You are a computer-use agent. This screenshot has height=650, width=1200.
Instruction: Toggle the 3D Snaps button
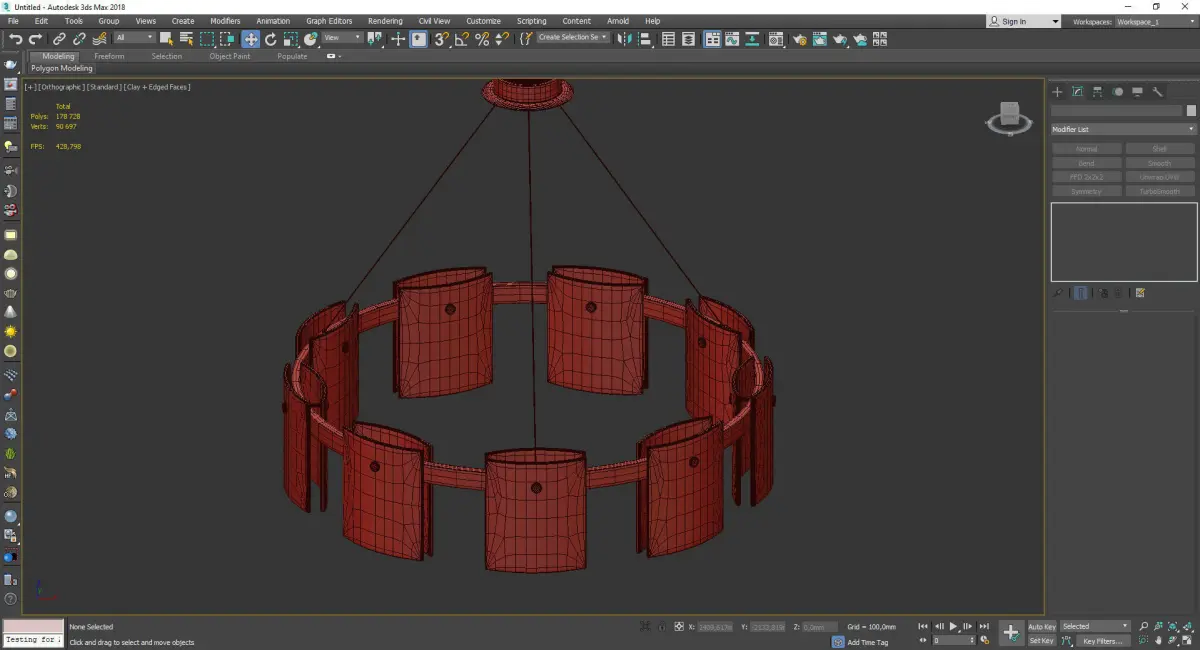pos(441,39)
